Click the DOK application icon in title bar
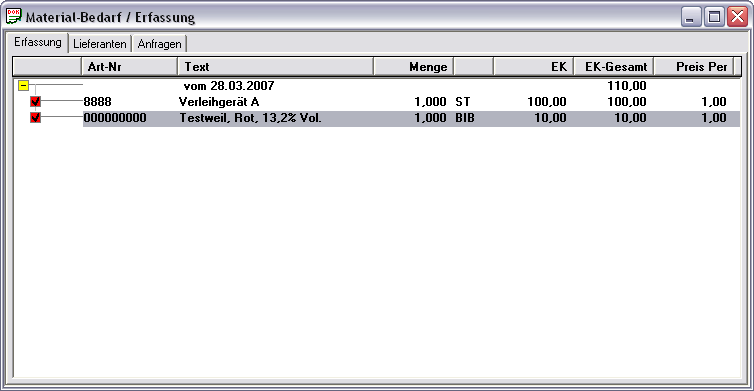The image size is (754, 391). 13,16
